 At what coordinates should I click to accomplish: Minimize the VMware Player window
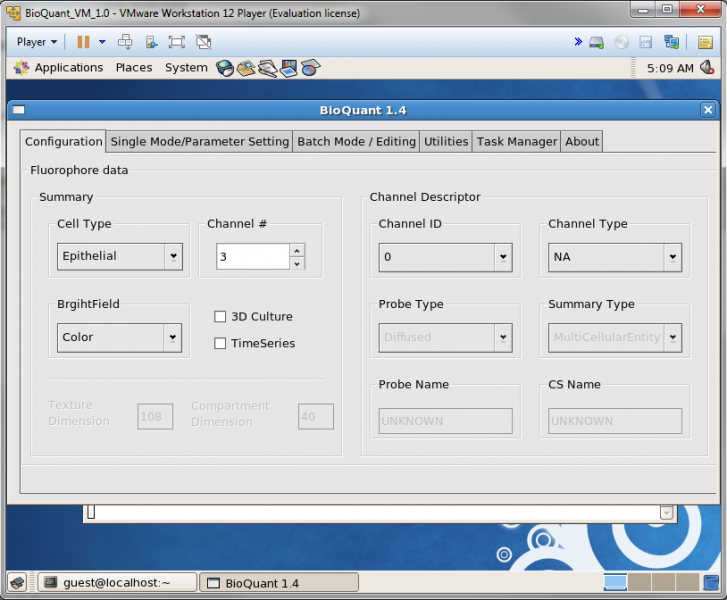[643, 9]
